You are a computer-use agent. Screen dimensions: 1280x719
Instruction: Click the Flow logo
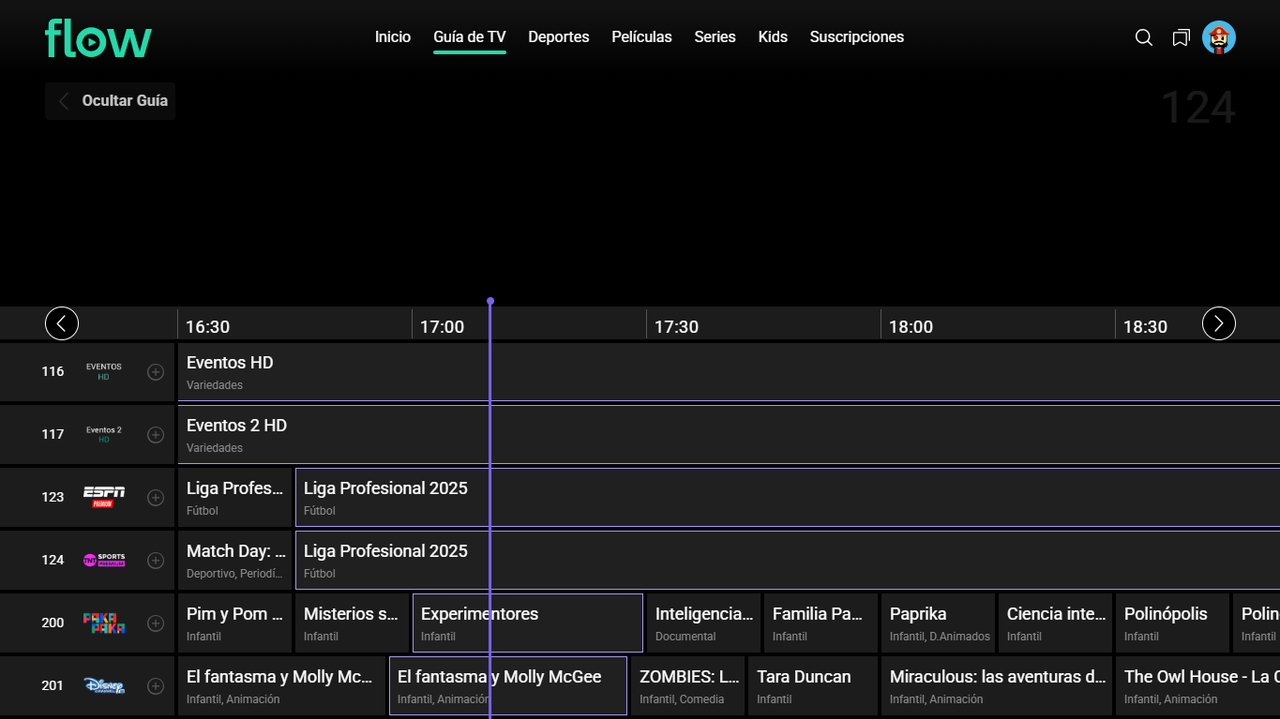[x=98, y=38]
